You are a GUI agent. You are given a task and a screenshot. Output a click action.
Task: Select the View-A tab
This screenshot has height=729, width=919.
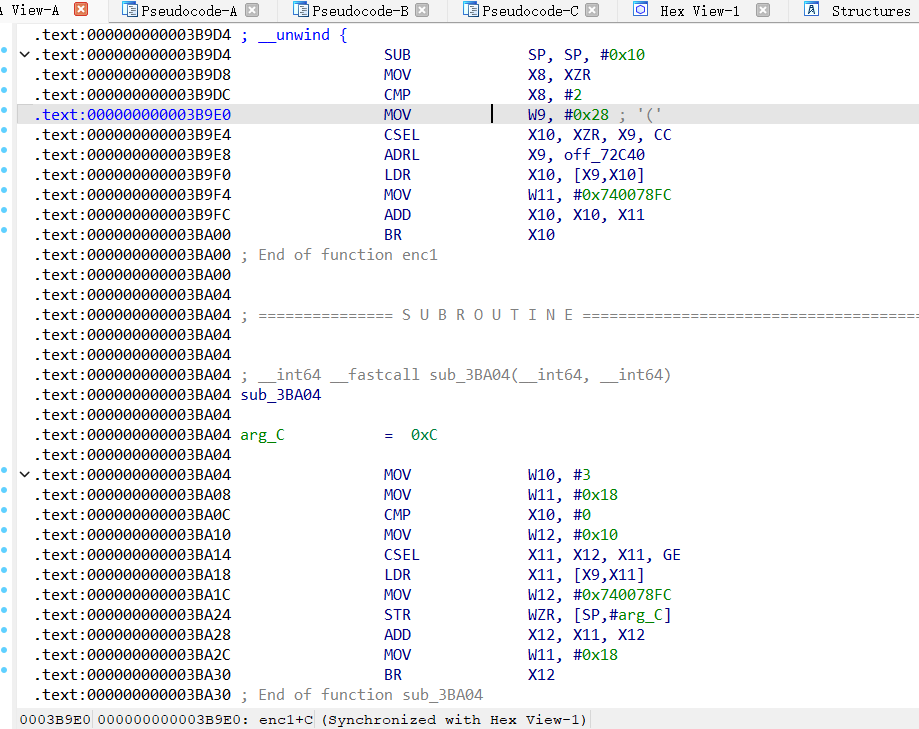pos(35,10)
